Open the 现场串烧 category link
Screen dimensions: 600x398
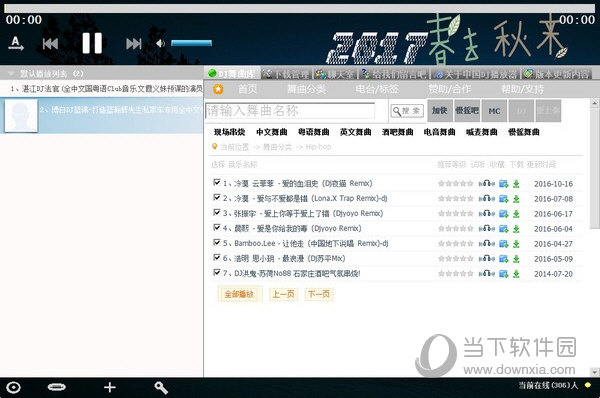pos(229,132)
